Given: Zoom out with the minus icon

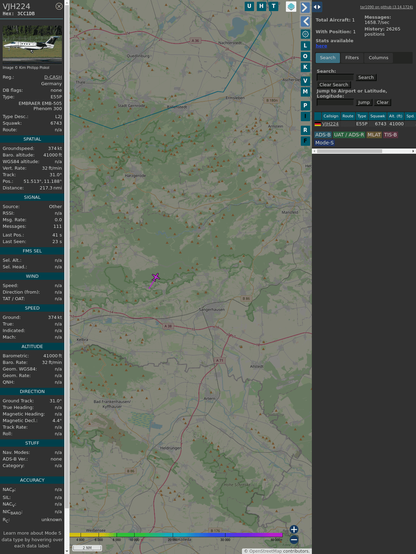Looking at the screenshot, I should pos(294,540).
